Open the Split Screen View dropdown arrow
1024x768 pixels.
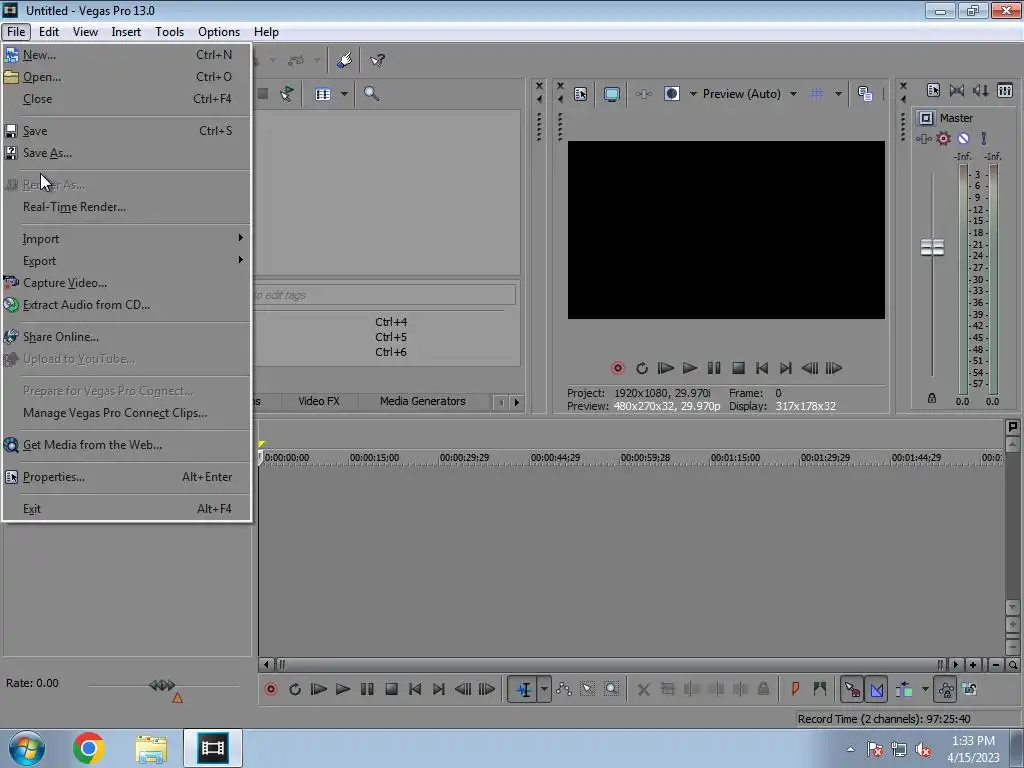pos(693,94)
